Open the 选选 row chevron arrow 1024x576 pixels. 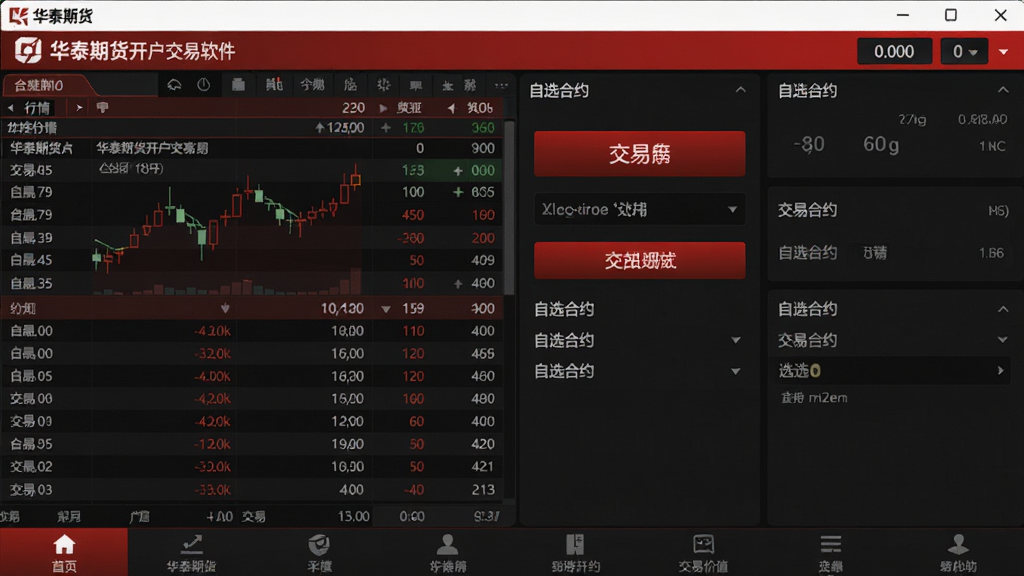pyautogui.click(x=1000, y=370)
